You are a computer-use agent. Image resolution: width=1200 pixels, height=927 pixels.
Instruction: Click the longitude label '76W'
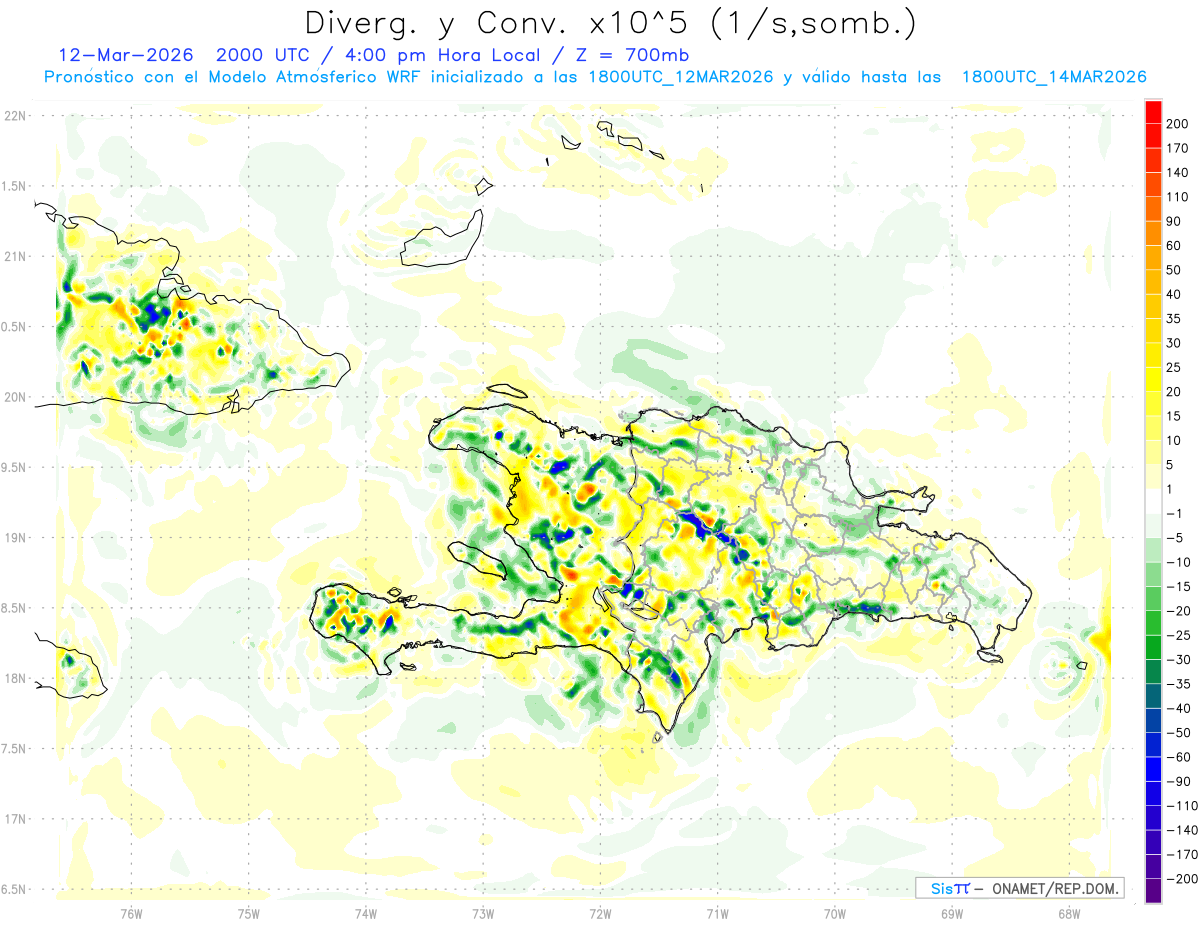(131, 913)
